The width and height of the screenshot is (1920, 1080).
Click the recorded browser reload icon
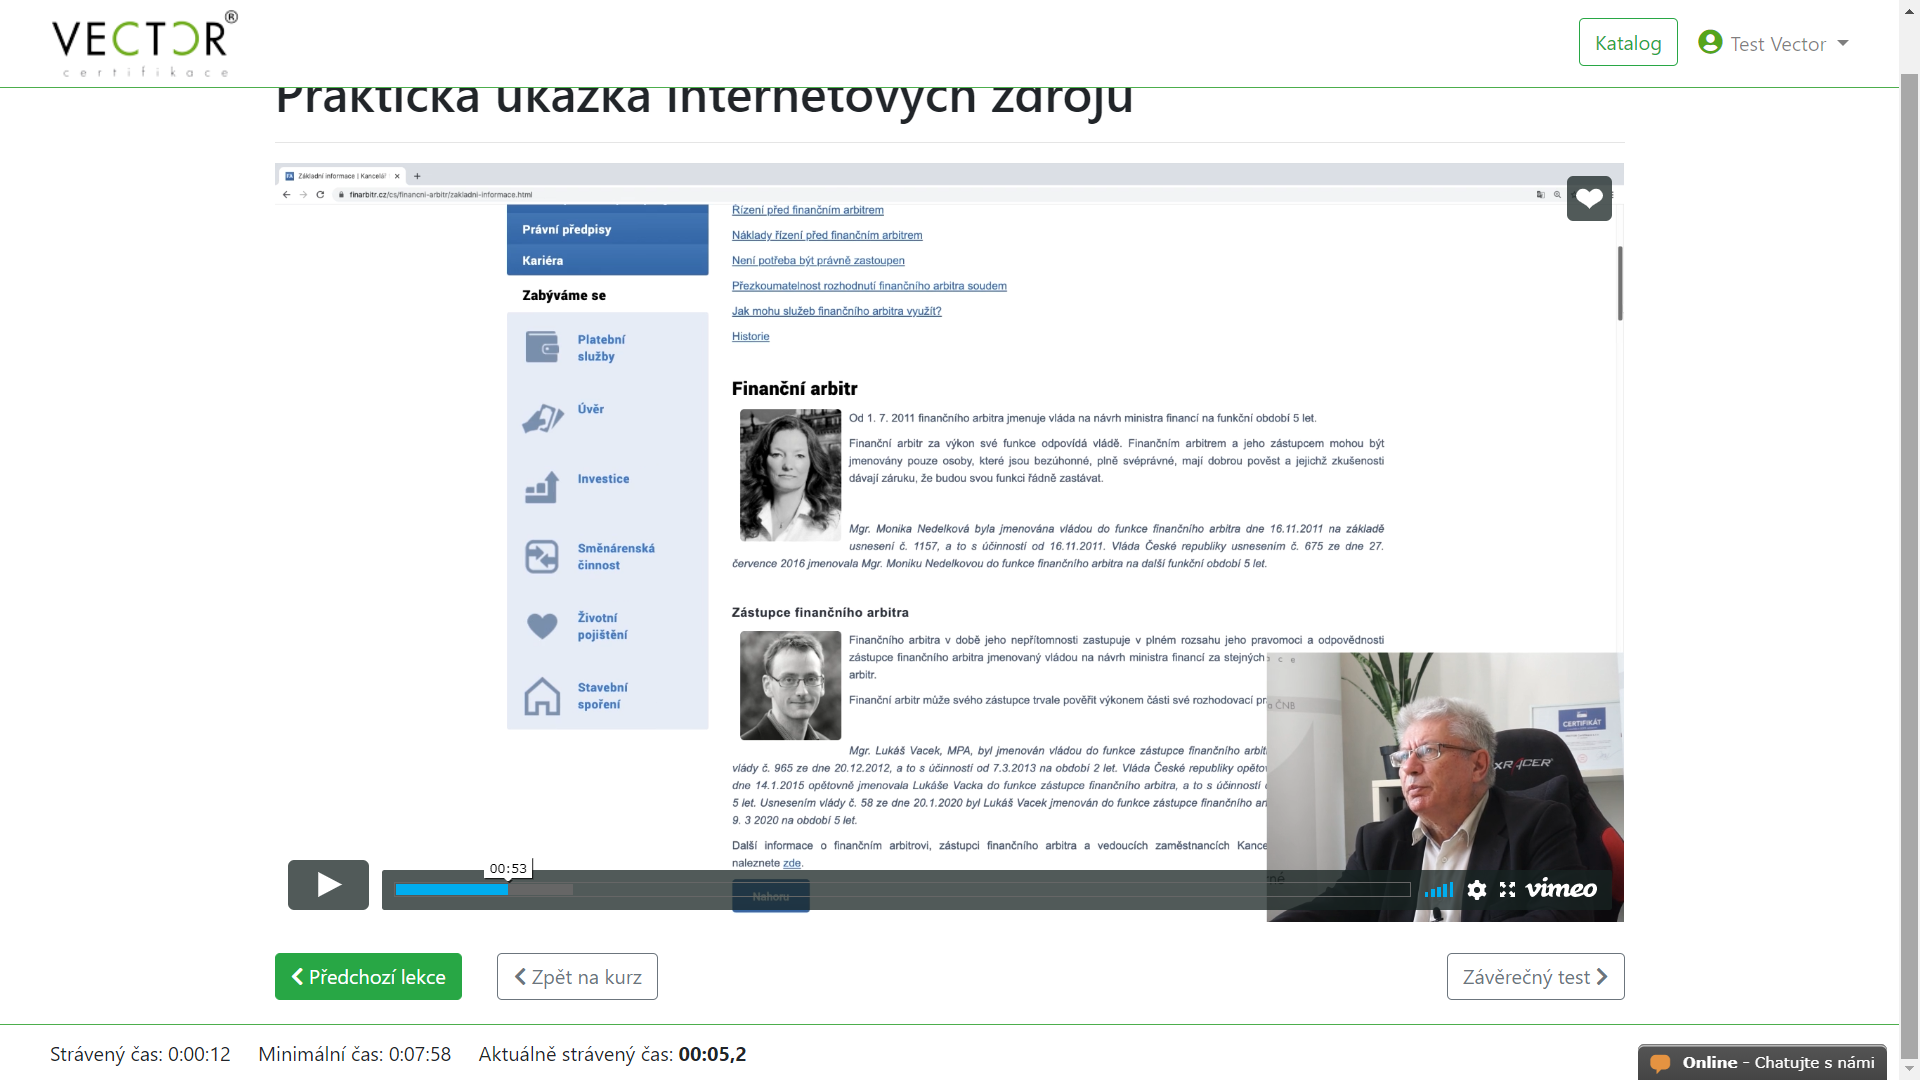[x=320, y=195]
